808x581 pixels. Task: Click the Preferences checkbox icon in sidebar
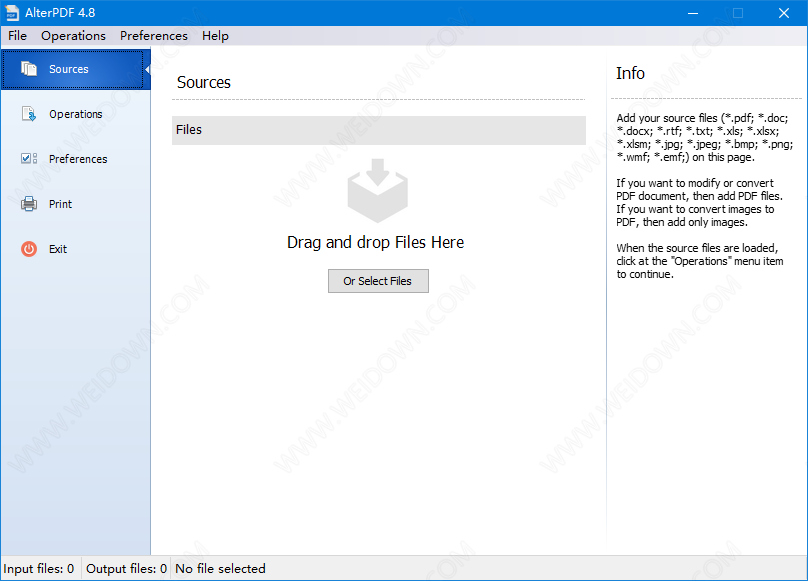(29, 158)
